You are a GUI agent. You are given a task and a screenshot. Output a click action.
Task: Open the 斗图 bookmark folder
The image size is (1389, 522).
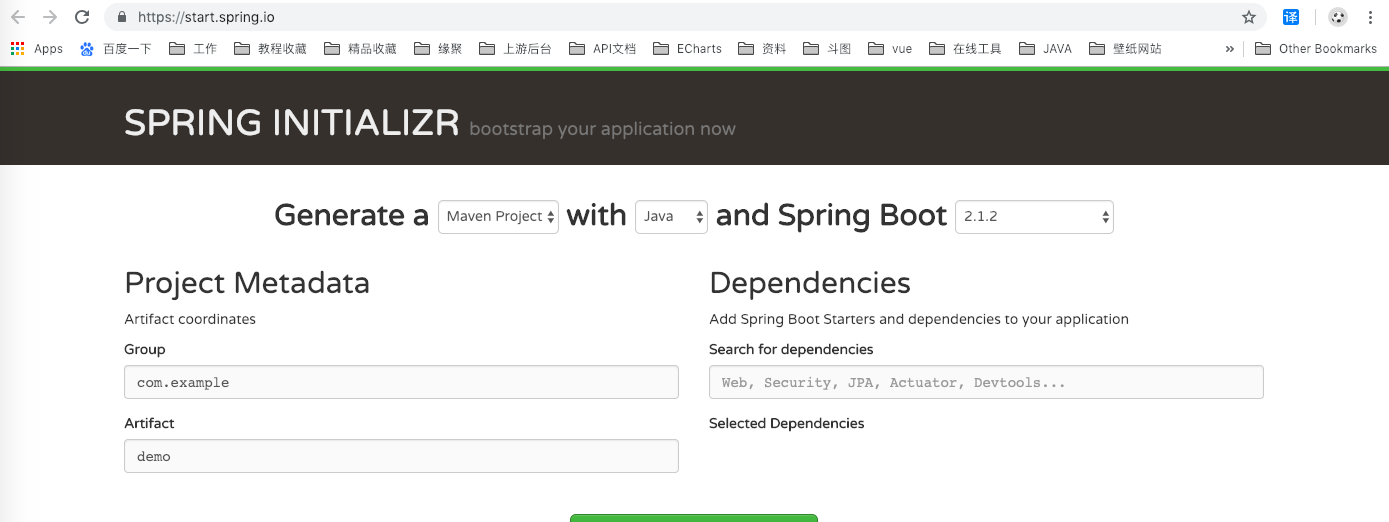point(827,48)
